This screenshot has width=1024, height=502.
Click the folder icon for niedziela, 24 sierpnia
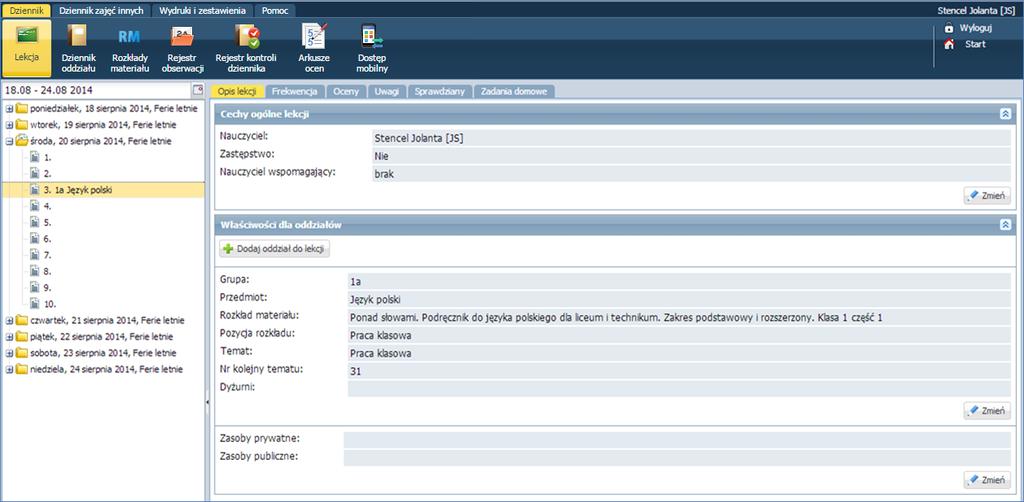22,369
